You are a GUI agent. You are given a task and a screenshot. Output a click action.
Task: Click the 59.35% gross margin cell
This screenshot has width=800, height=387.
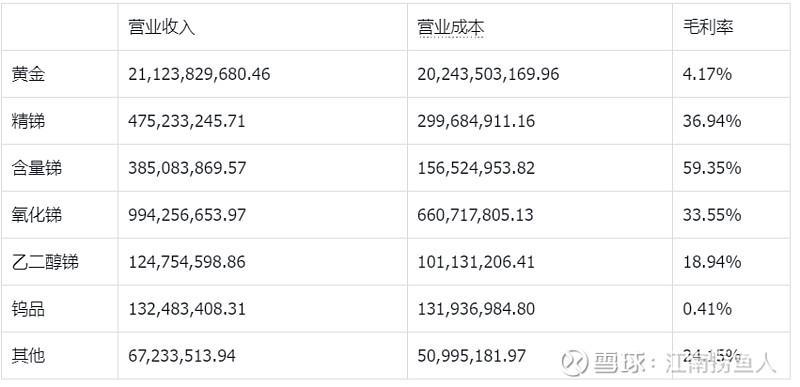[712, 168]
